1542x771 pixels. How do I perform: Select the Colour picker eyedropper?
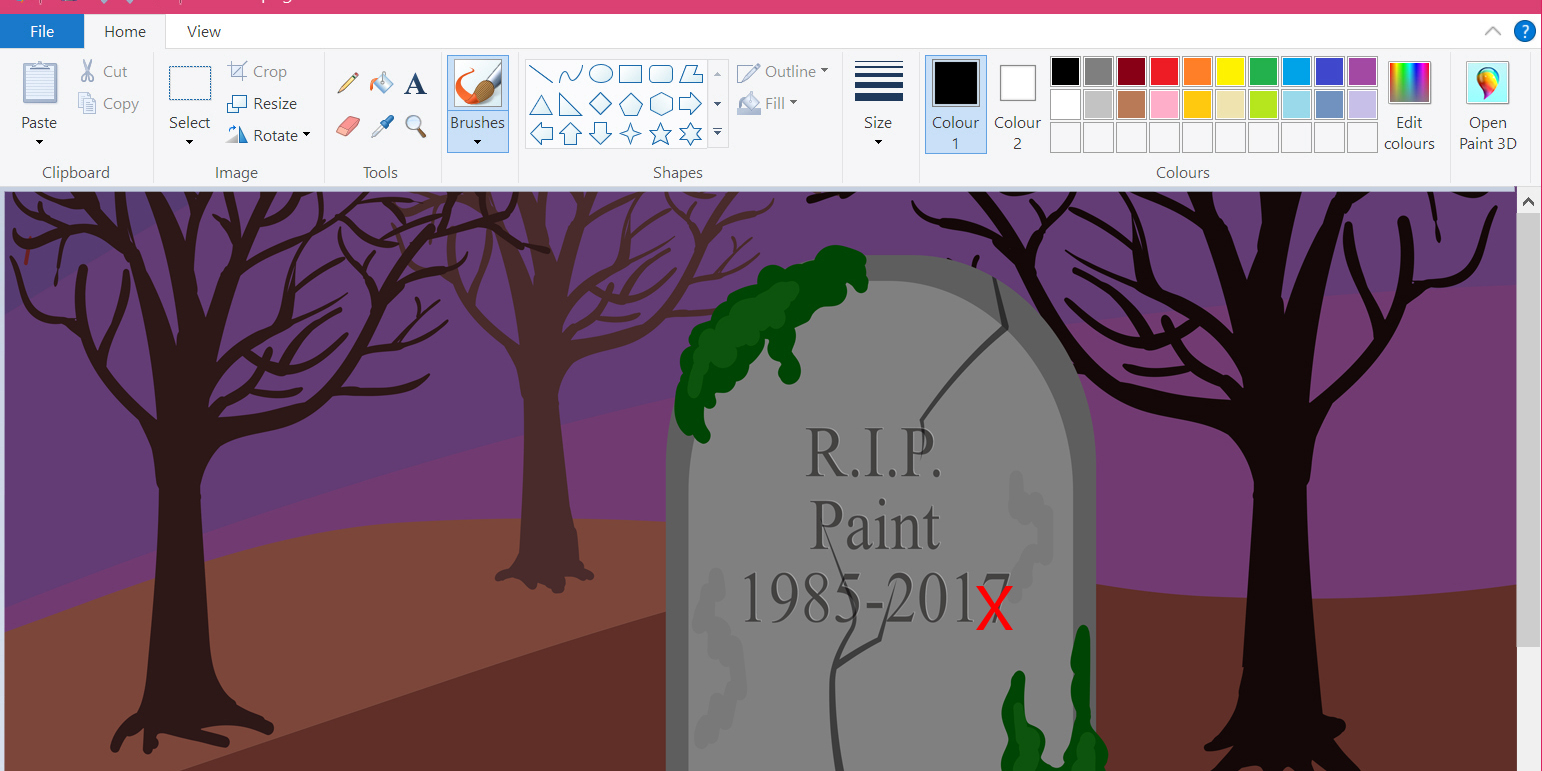coord(381,126)
